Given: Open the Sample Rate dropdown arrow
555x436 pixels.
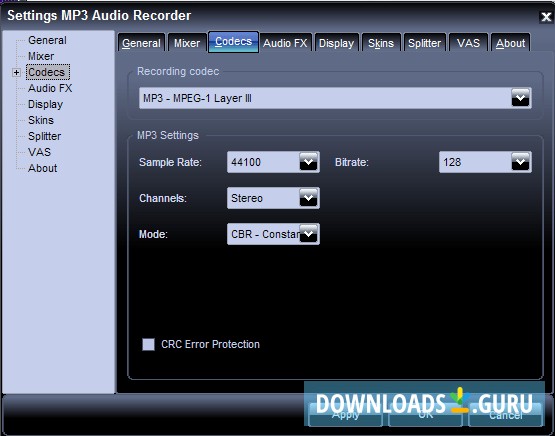Looking at the screenshot, I should (309, 162).
